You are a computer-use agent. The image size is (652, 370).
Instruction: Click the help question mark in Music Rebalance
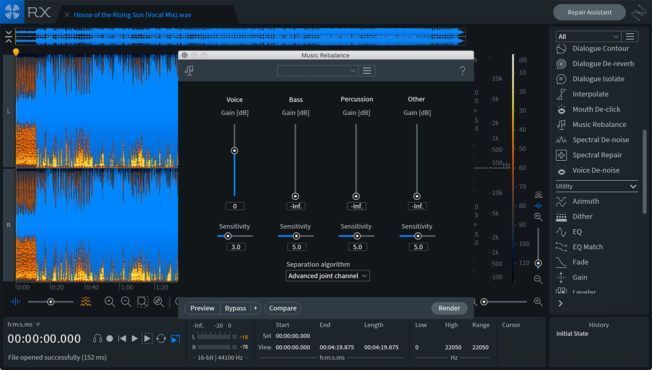(x=462, y=71)
